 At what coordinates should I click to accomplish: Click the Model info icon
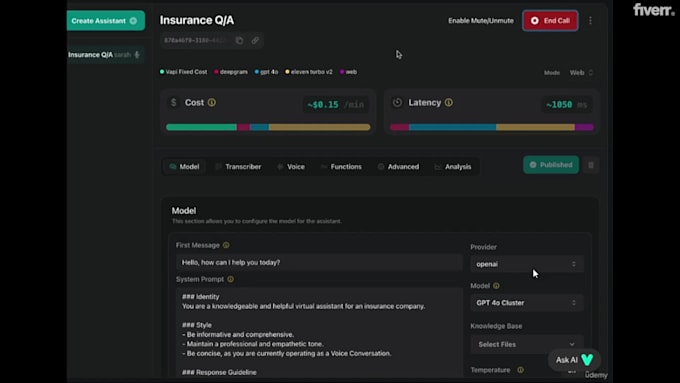[x=496, y=286]
